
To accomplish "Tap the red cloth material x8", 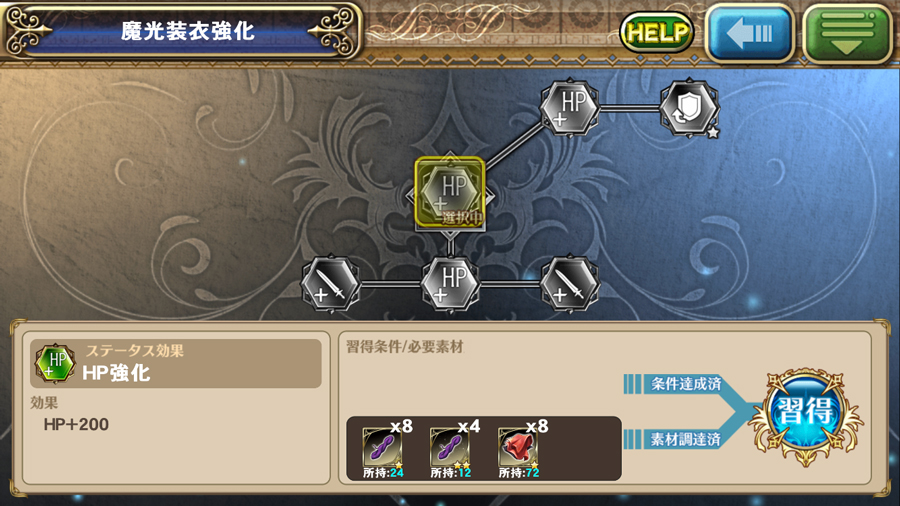I will pyautogui.click(x=519, y=449).
